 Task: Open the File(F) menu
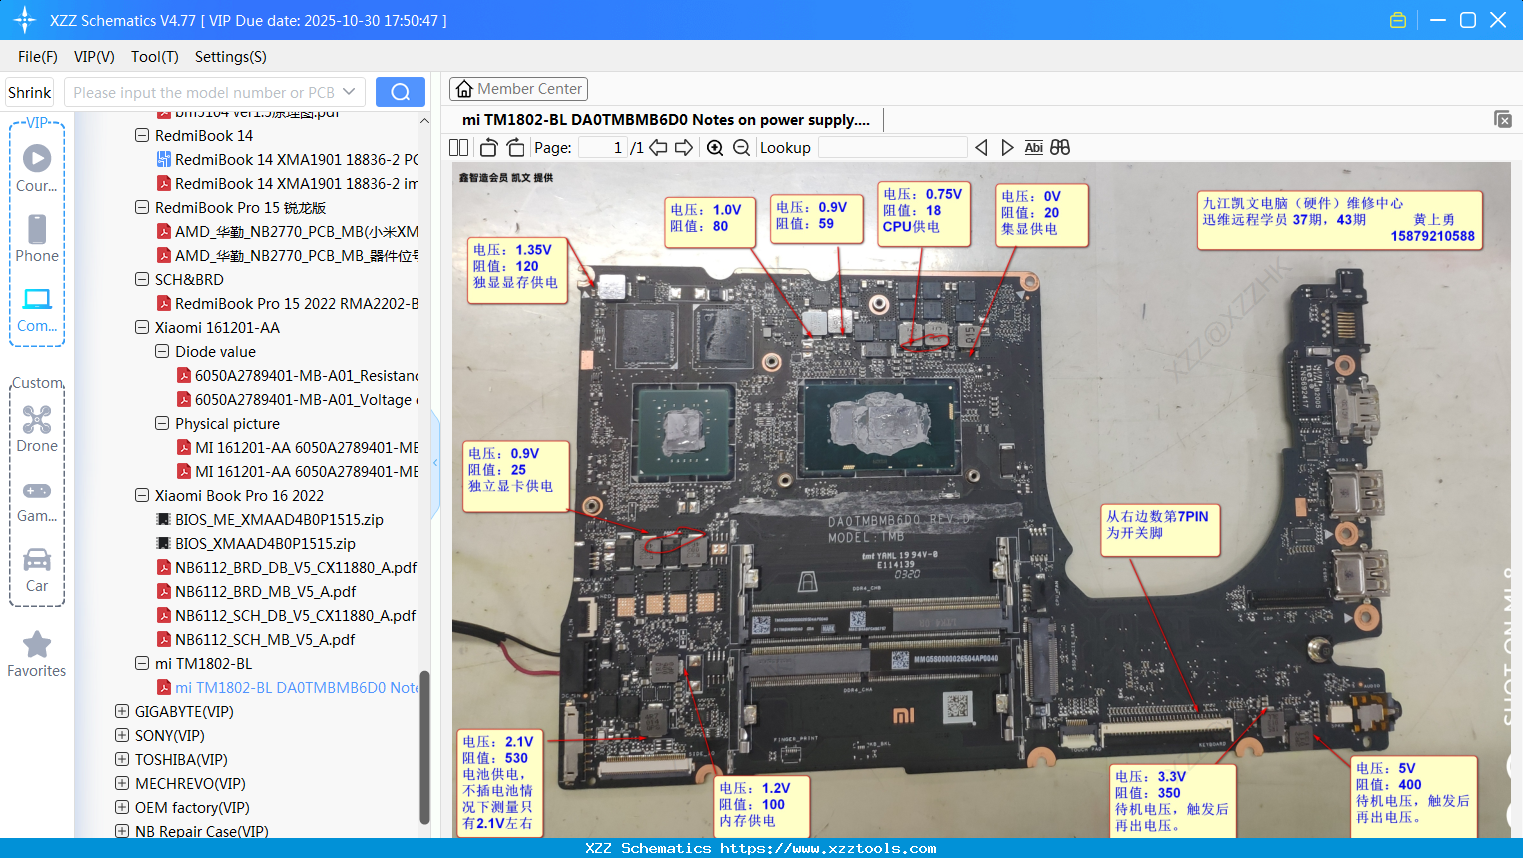(x=38, y=57)
